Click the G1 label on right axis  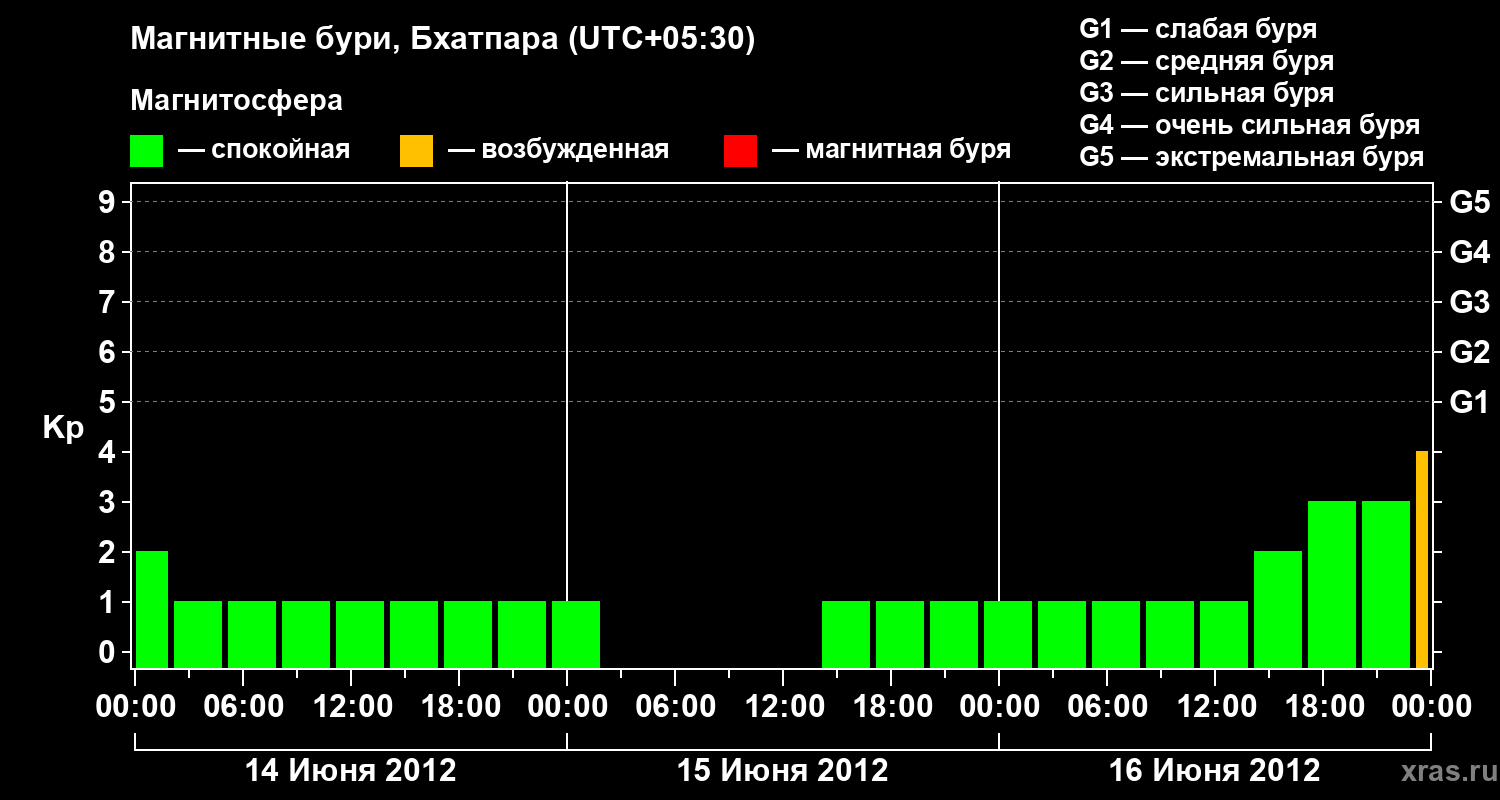tap(1469, 402)
